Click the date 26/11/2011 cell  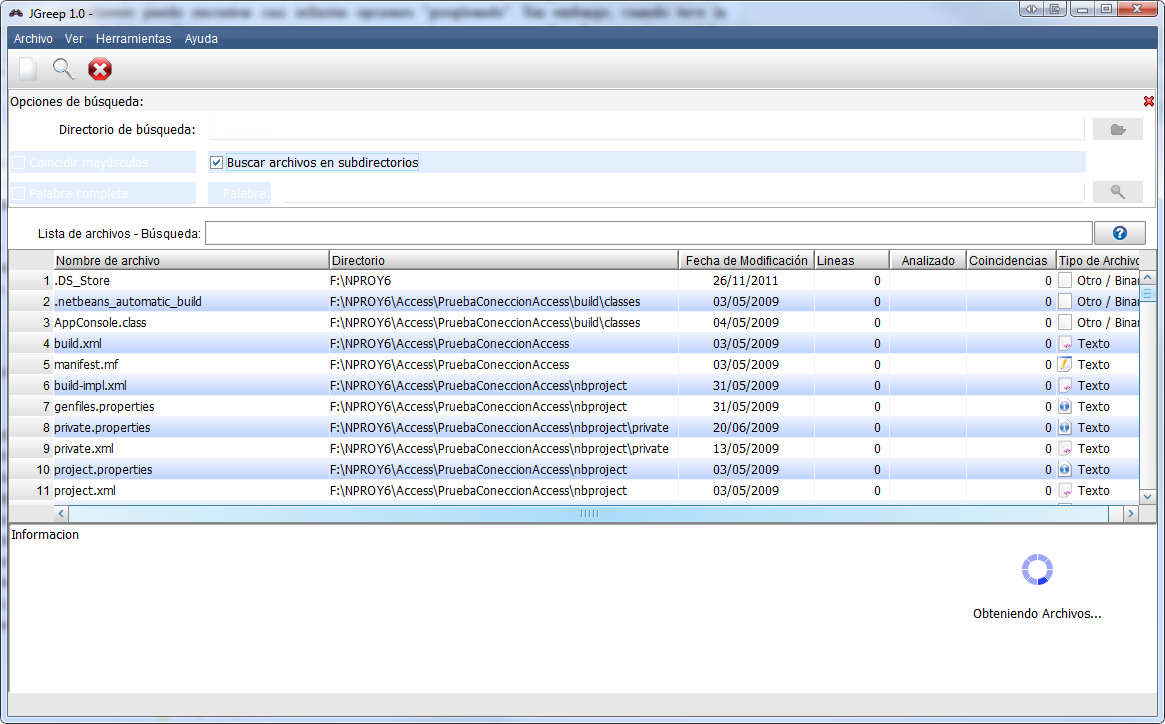coord(746,280)
